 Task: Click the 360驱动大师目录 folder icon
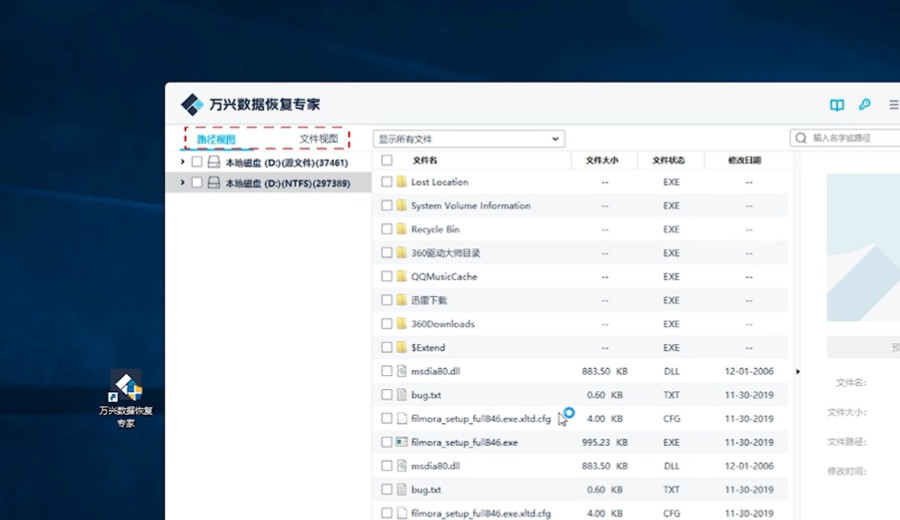pyautogui.click(x=401, y=253)
